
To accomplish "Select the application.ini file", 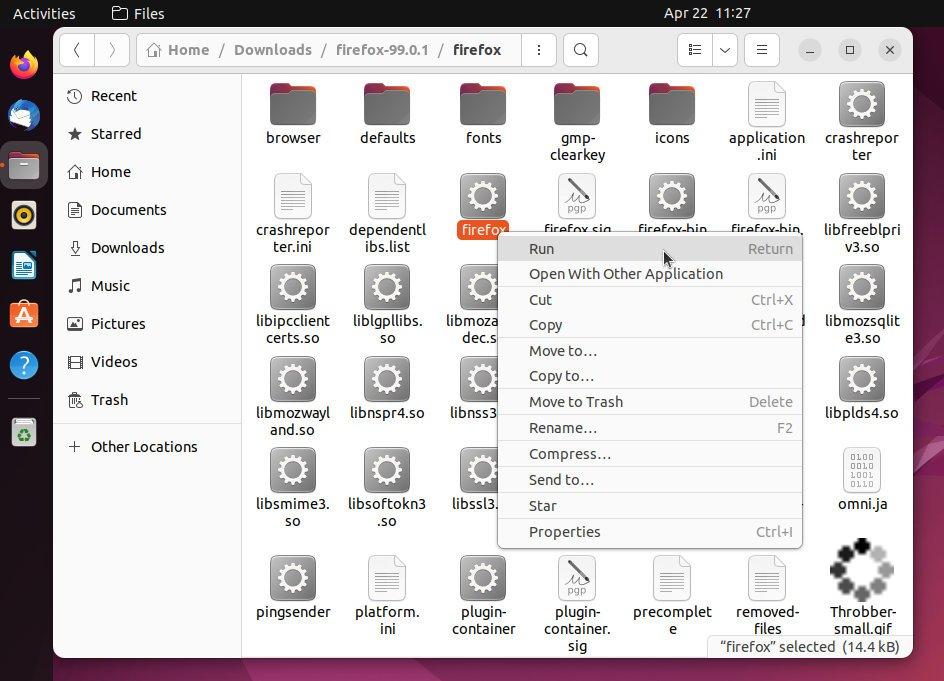I will (766, 105).
